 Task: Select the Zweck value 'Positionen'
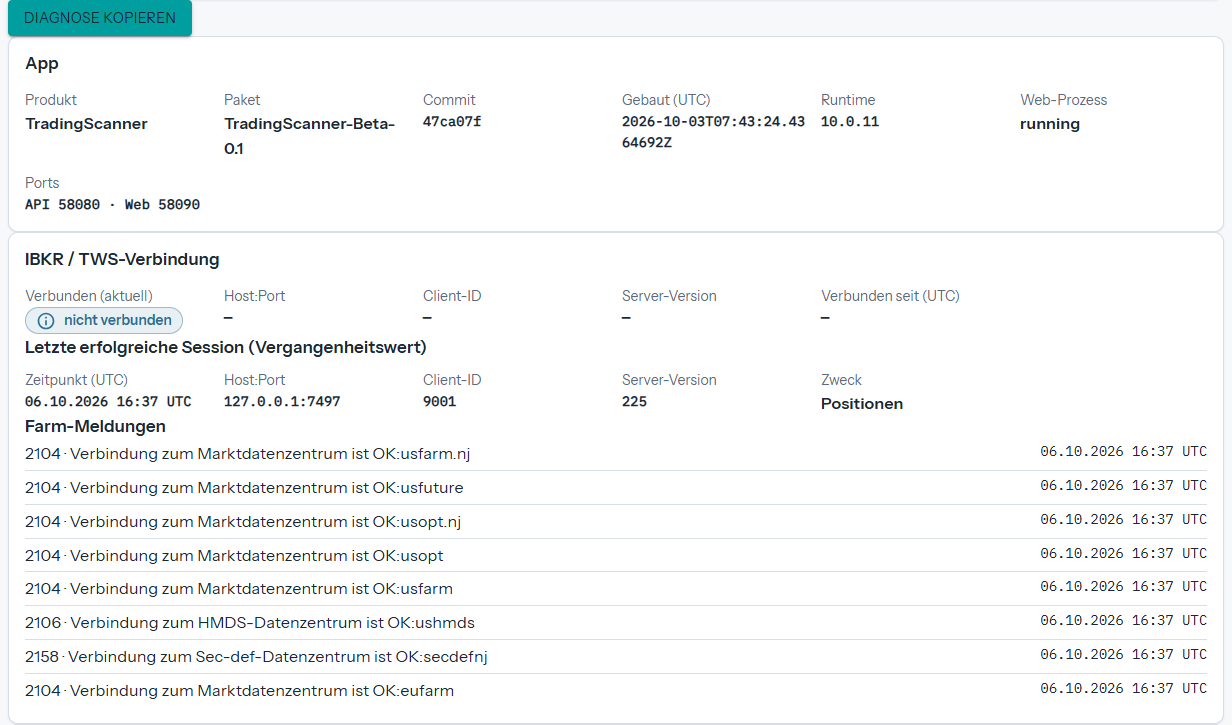click(862, 404)
